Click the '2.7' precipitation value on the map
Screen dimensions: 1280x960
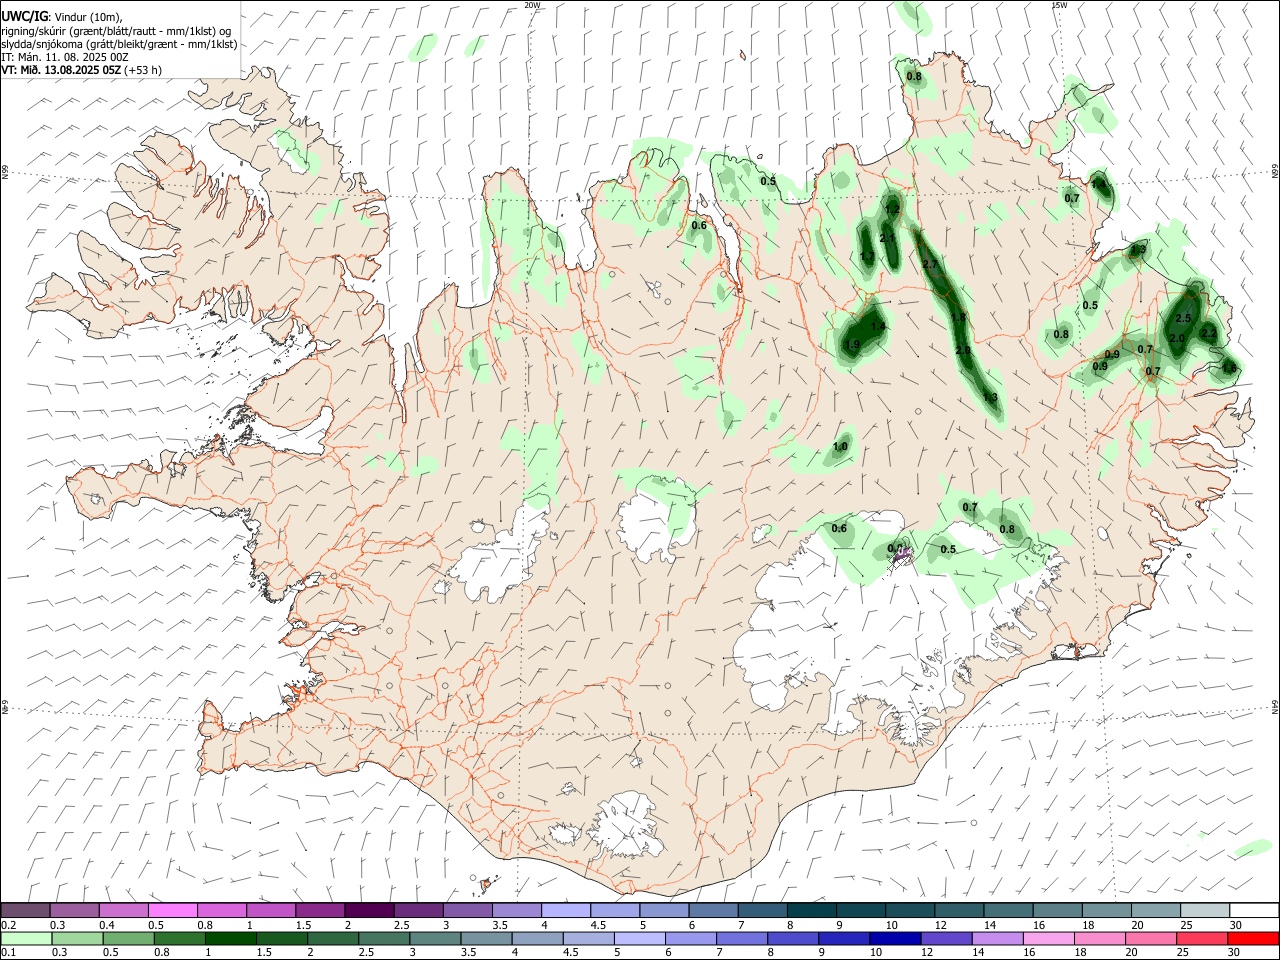click(930, 264)
